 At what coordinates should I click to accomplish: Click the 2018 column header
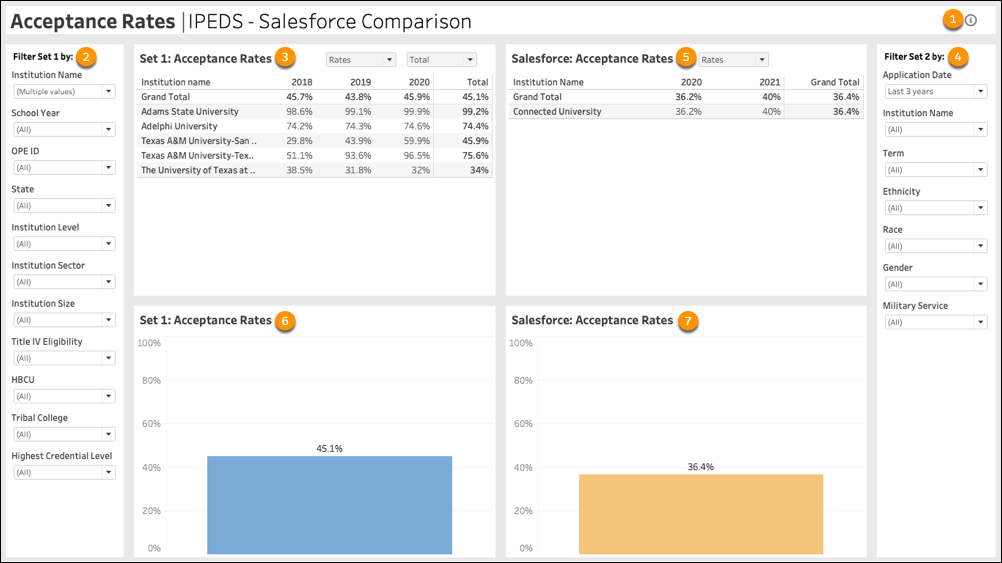pos(302,82)
